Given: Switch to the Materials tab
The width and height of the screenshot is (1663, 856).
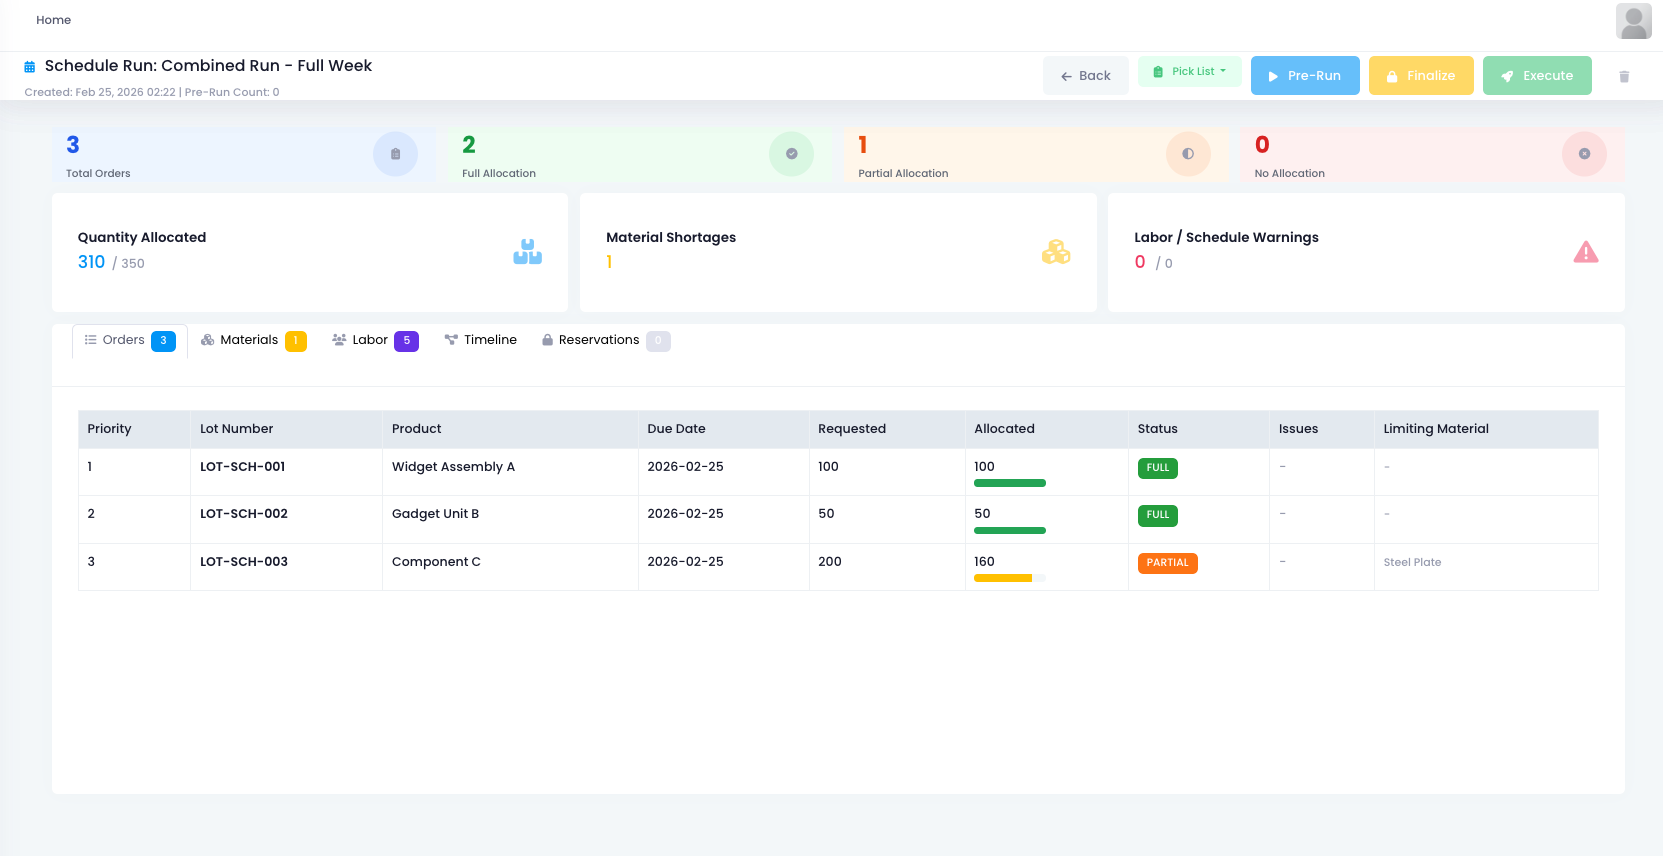Looking at the screenshot, I should pyautogui.click(x=253, y=341).
